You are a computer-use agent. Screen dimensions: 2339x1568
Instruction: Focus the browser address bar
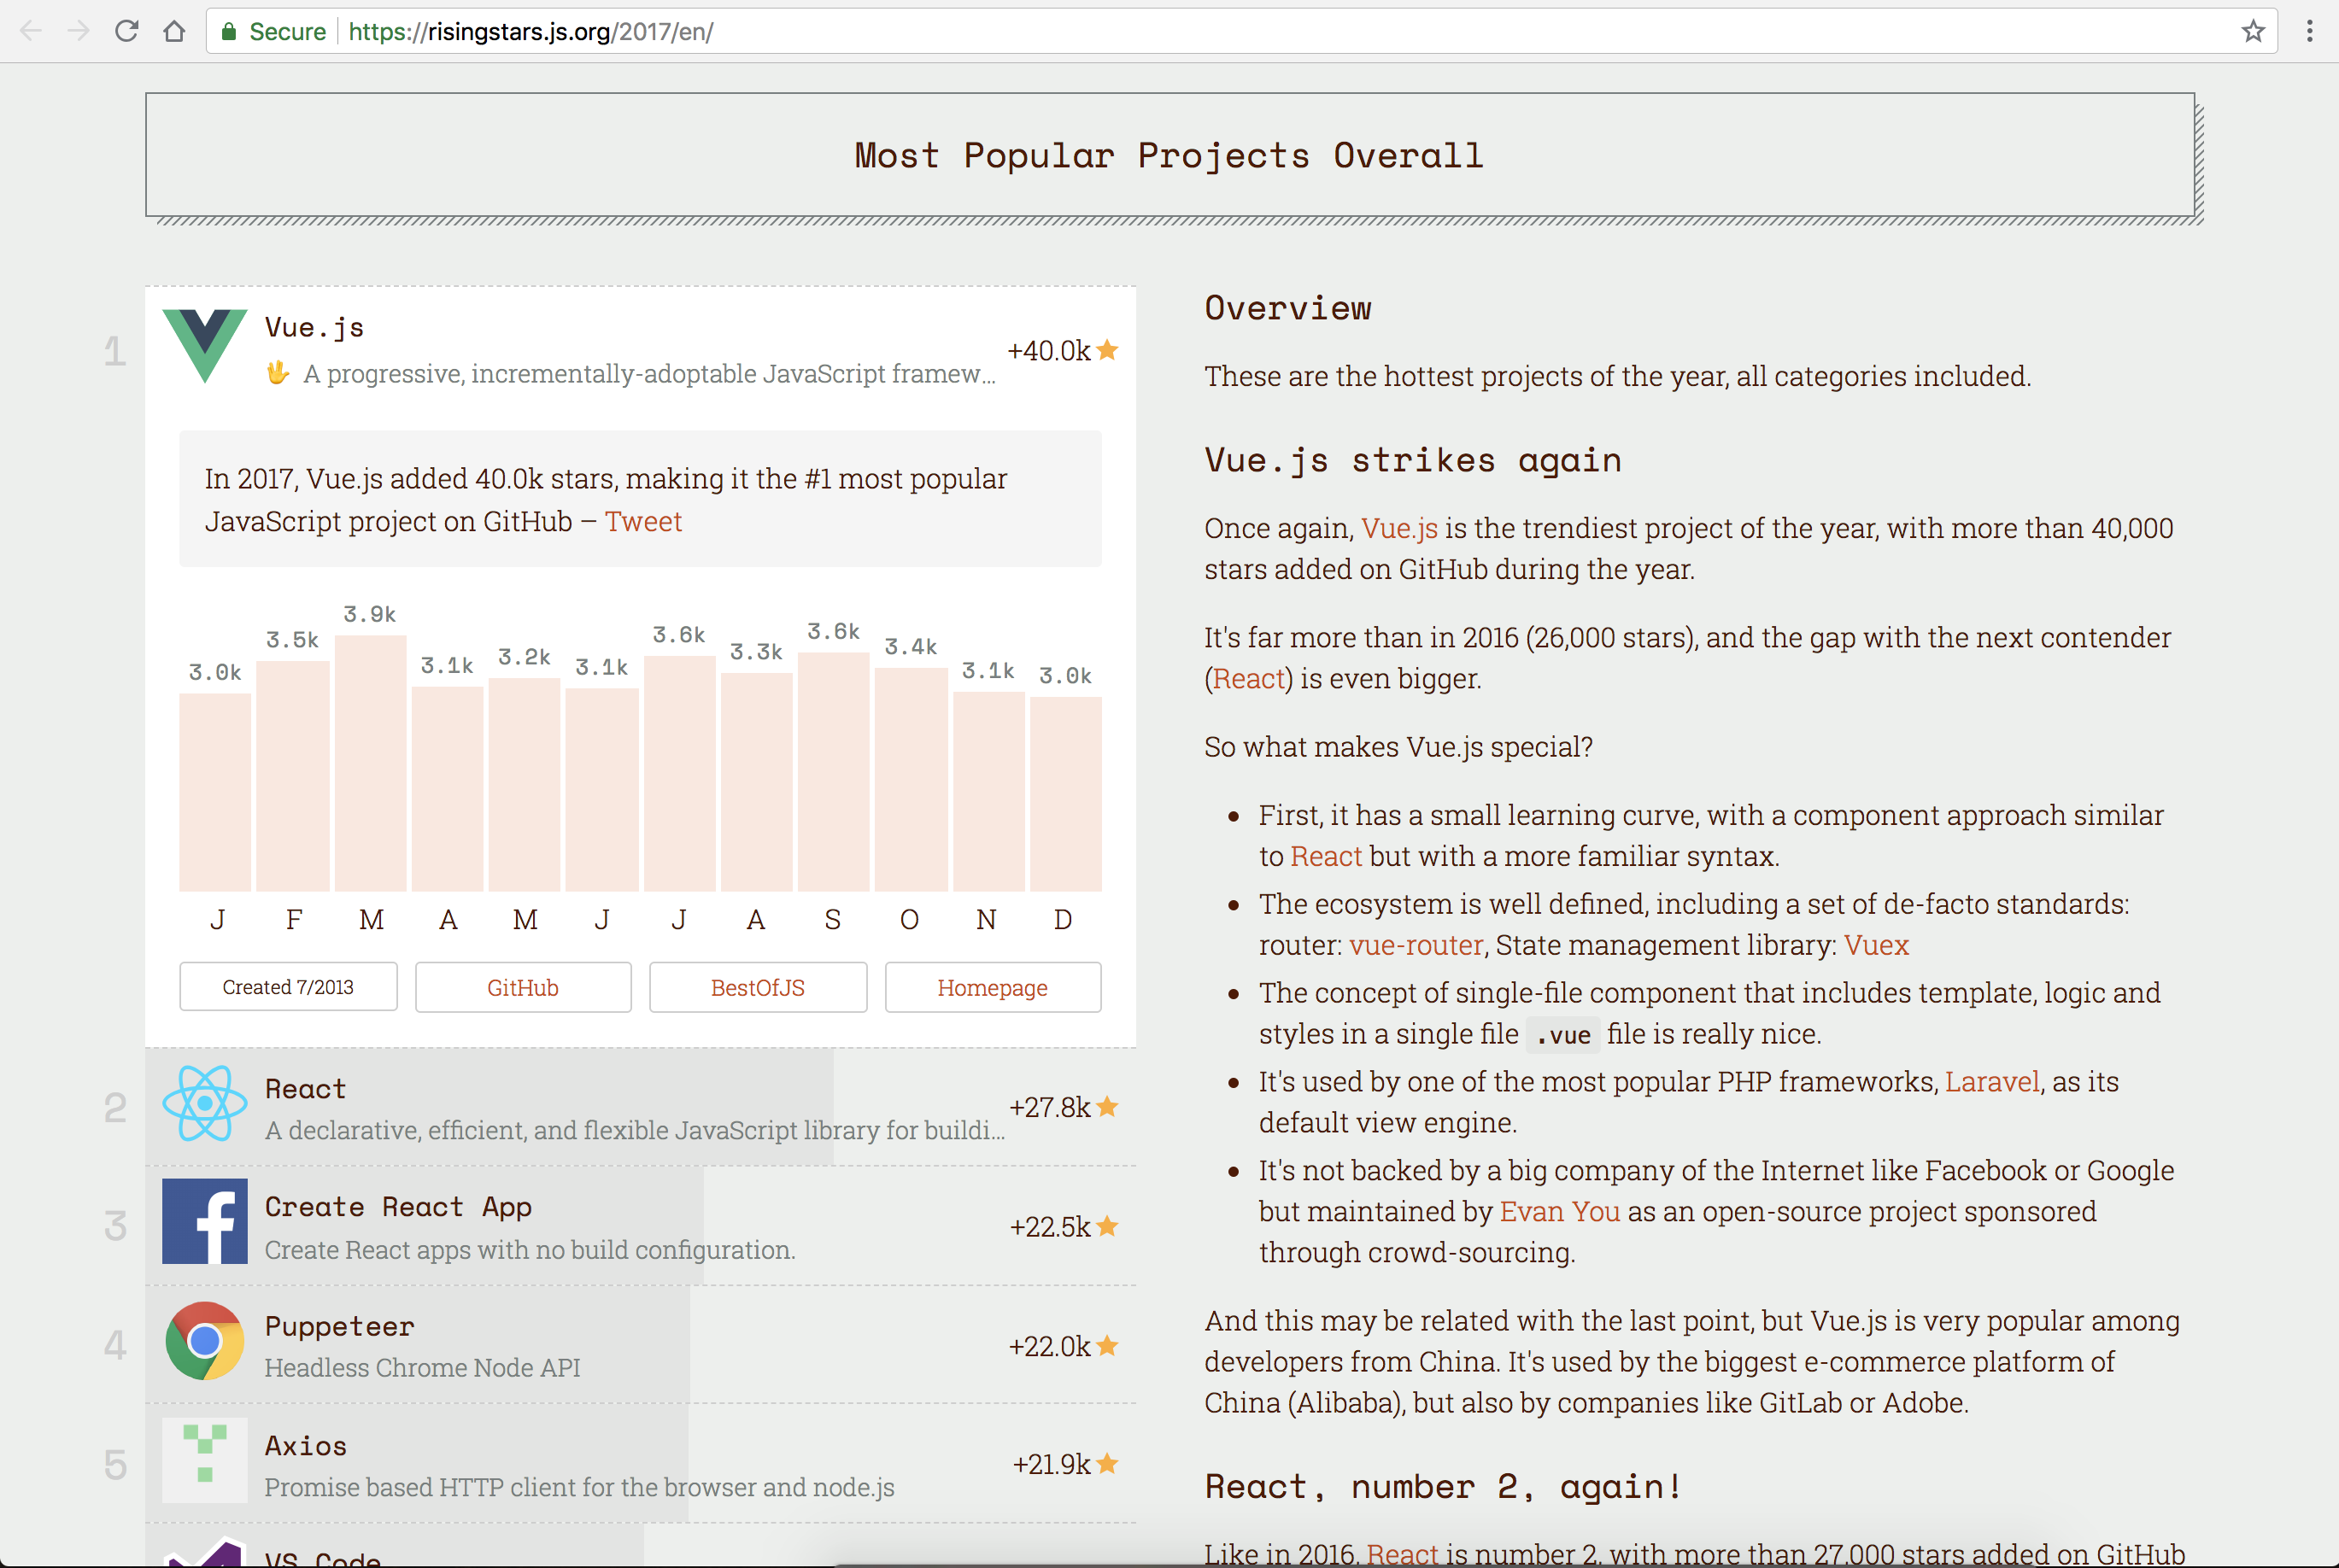click(1280, 31)
